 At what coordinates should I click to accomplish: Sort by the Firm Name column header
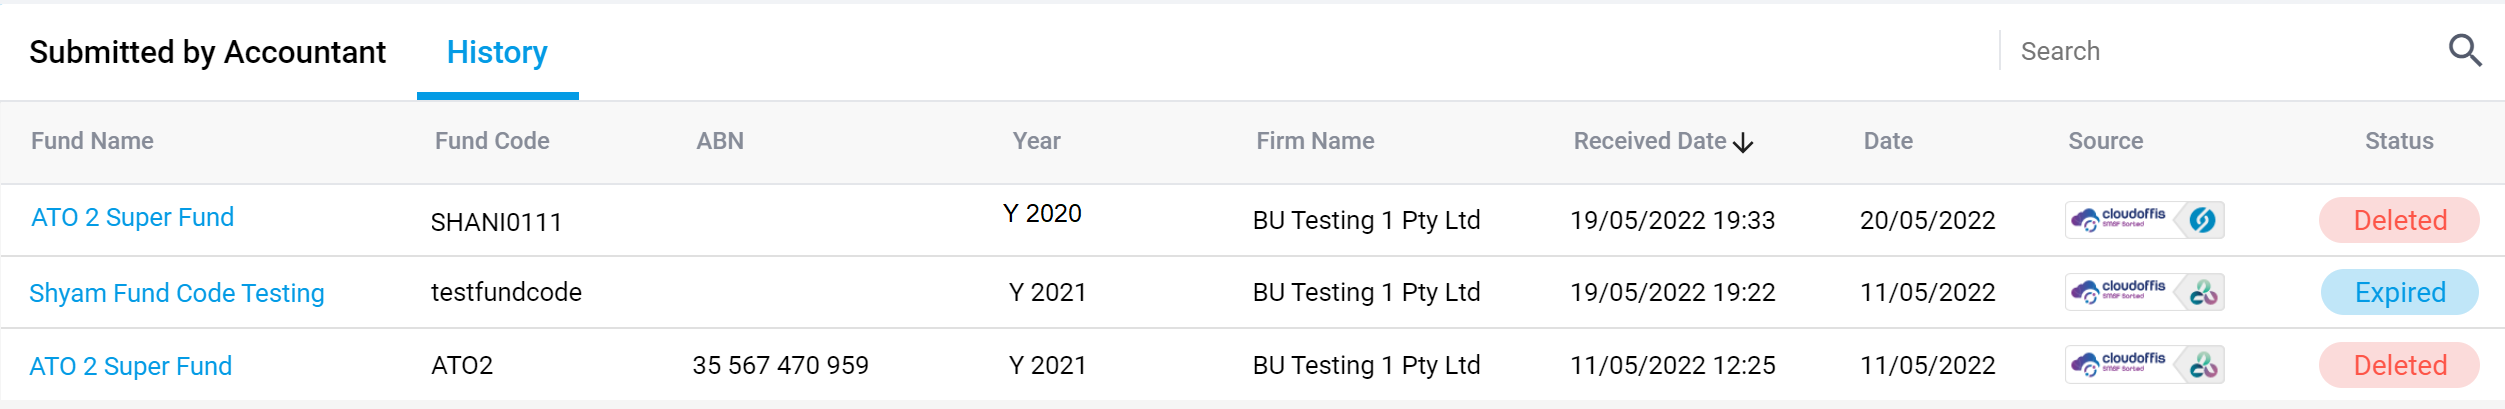click(1315, 141)
